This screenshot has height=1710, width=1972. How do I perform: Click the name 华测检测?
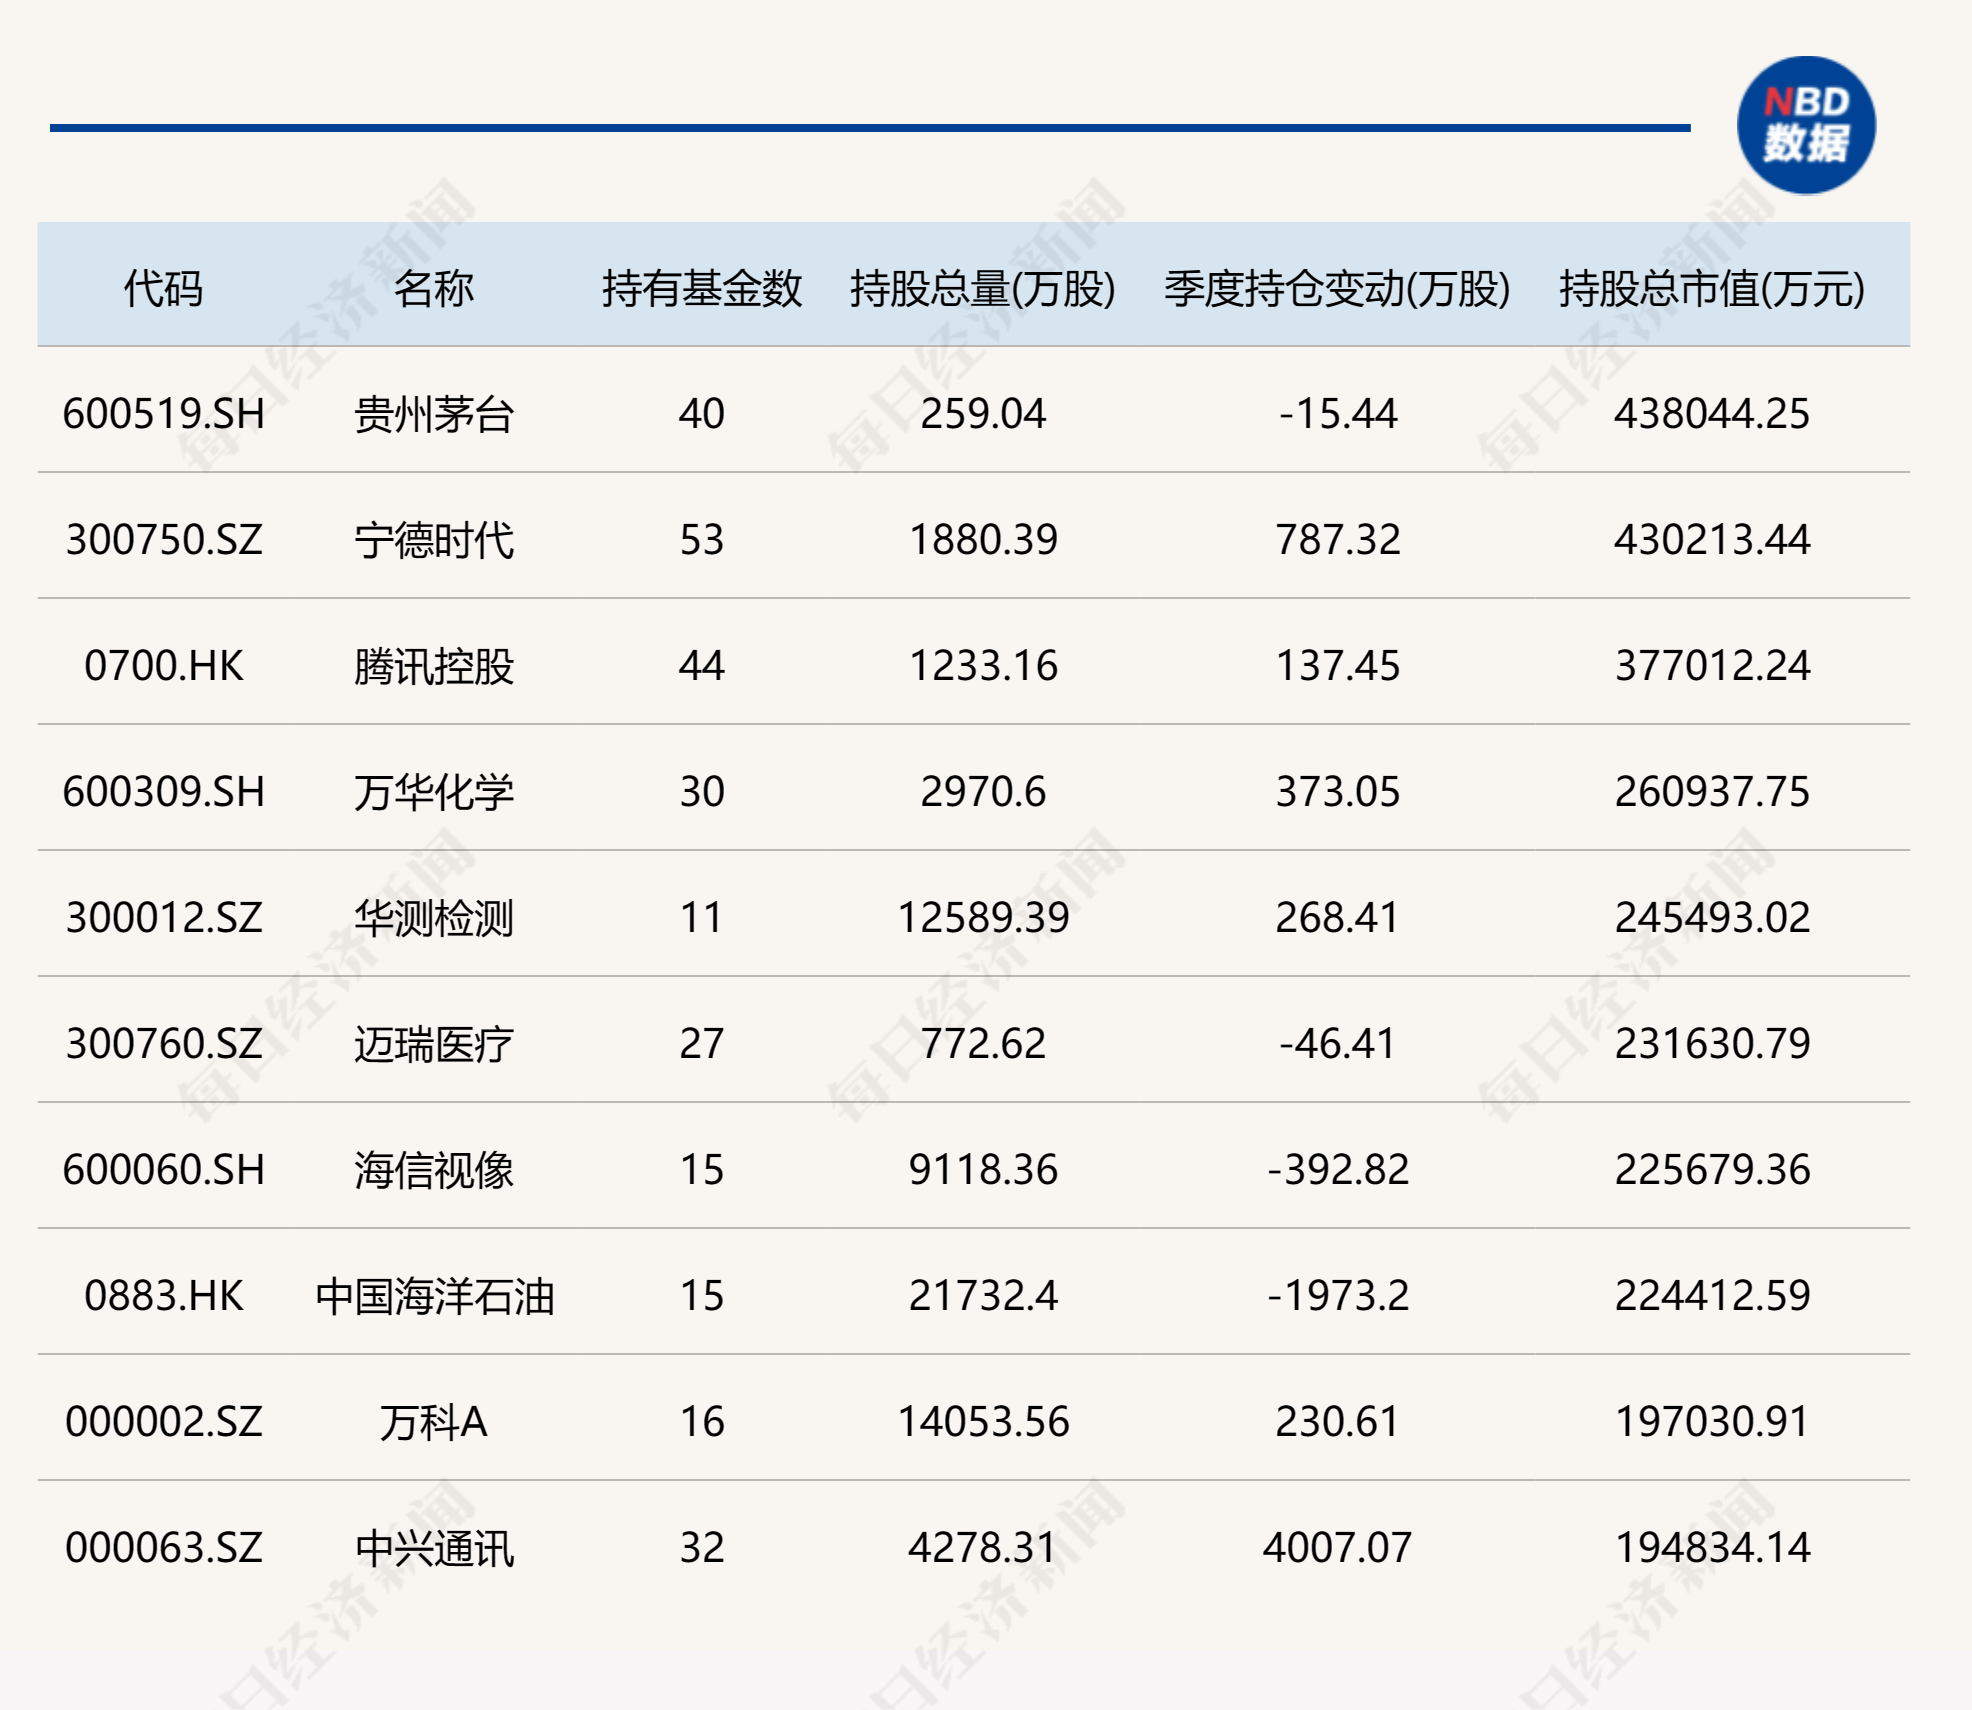(x=434, y=919)
